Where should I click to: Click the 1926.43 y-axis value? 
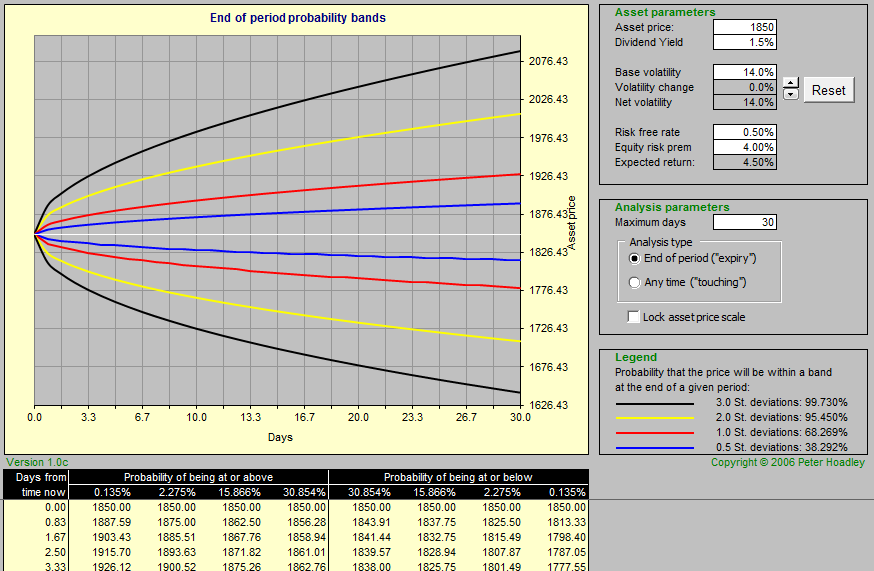[x=548, y=176]
